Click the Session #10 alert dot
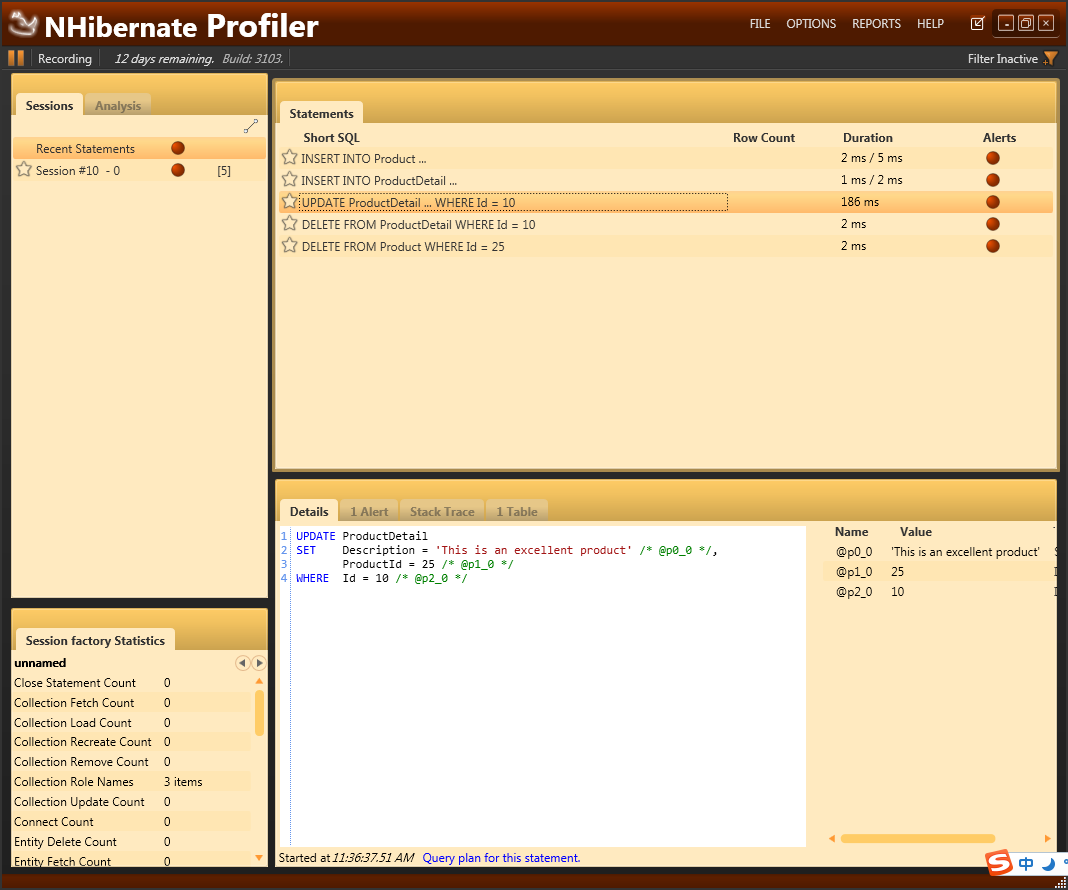This screenshot has width=1068, height=890. (178, 170)
